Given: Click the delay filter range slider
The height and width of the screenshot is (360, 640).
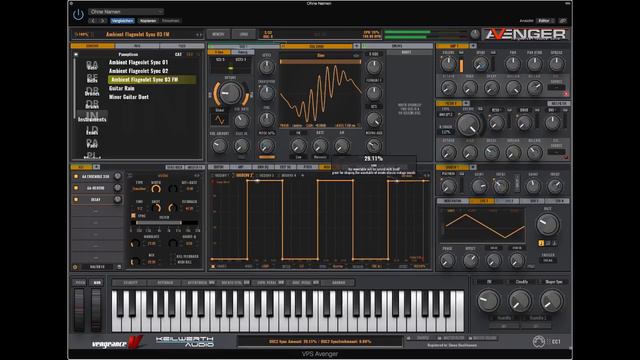Looking at the screenshot, I should tap(164, 223).
